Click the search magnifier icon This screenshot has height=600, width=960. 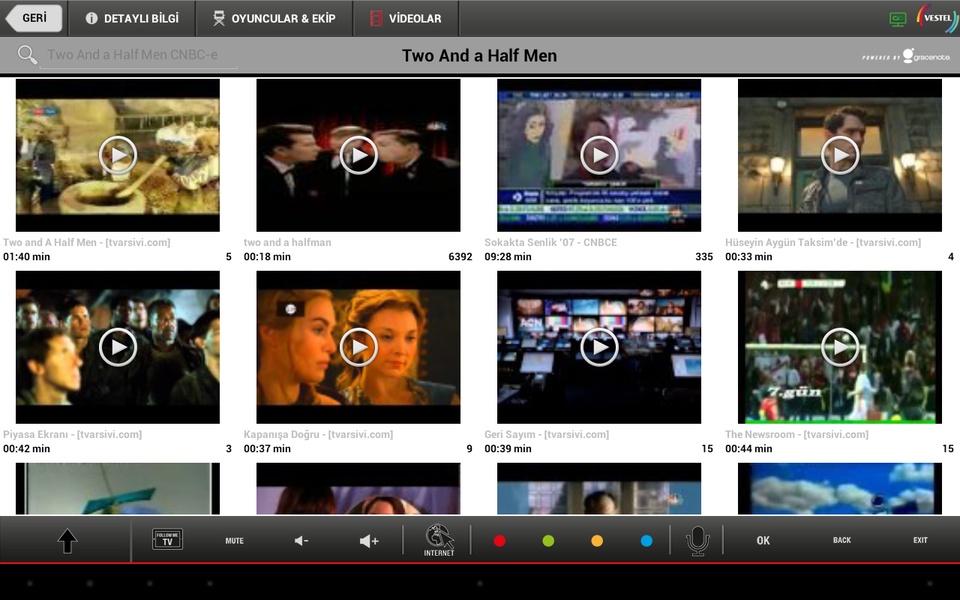[27, 54]
